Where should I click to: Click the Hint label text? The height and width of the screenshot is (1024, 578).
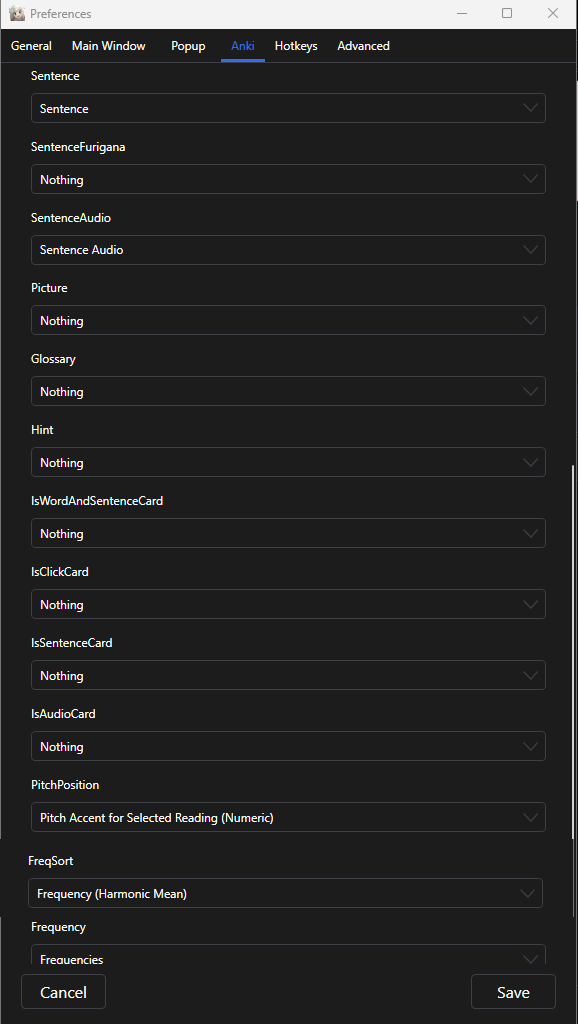[42, 430]
